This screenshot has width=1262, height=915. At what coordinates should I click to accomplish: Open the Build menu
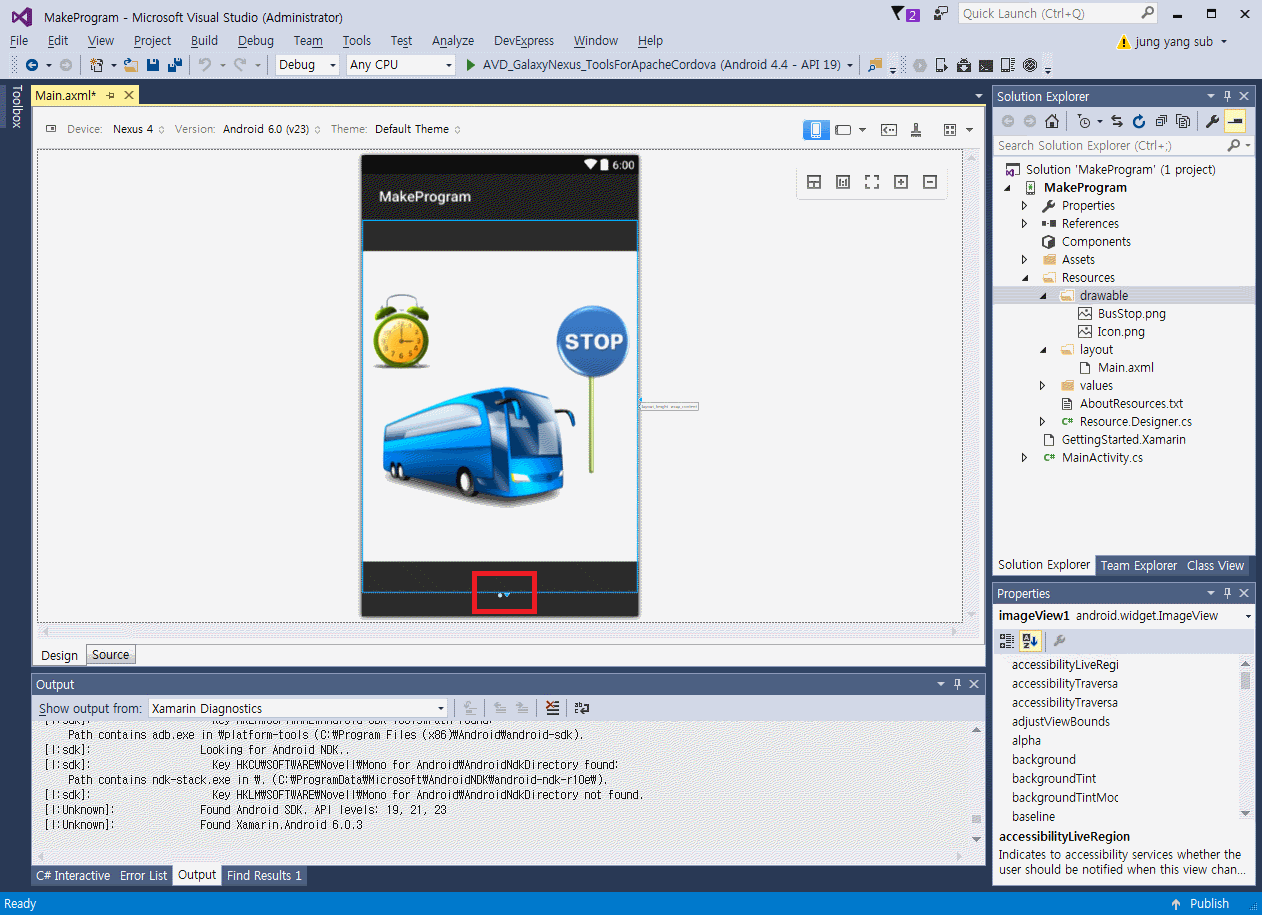tap(204, 41)
